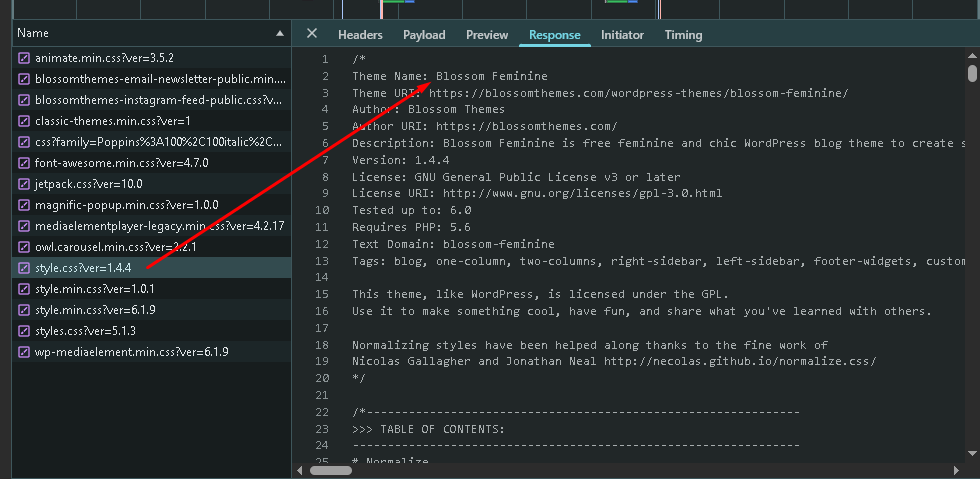Click the icon next to magnific-popup.min.css
The image size is (980, 479).
tap(24, 205)
